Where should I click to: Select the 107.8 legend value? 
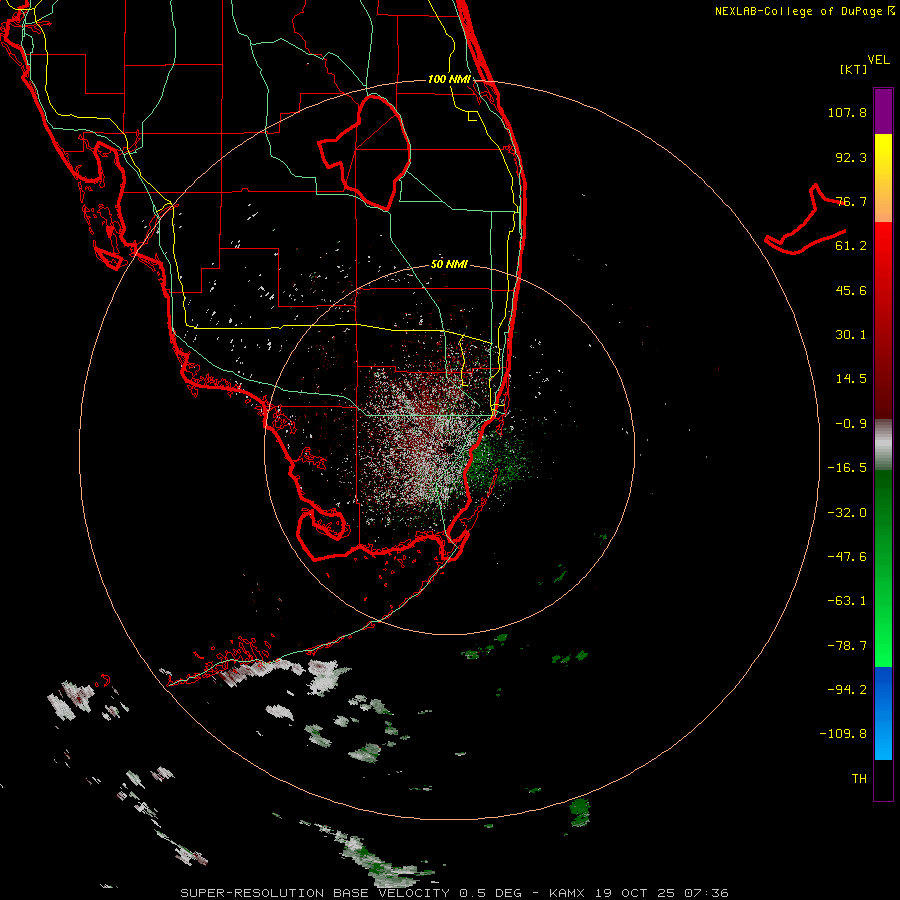pos(847,112)
